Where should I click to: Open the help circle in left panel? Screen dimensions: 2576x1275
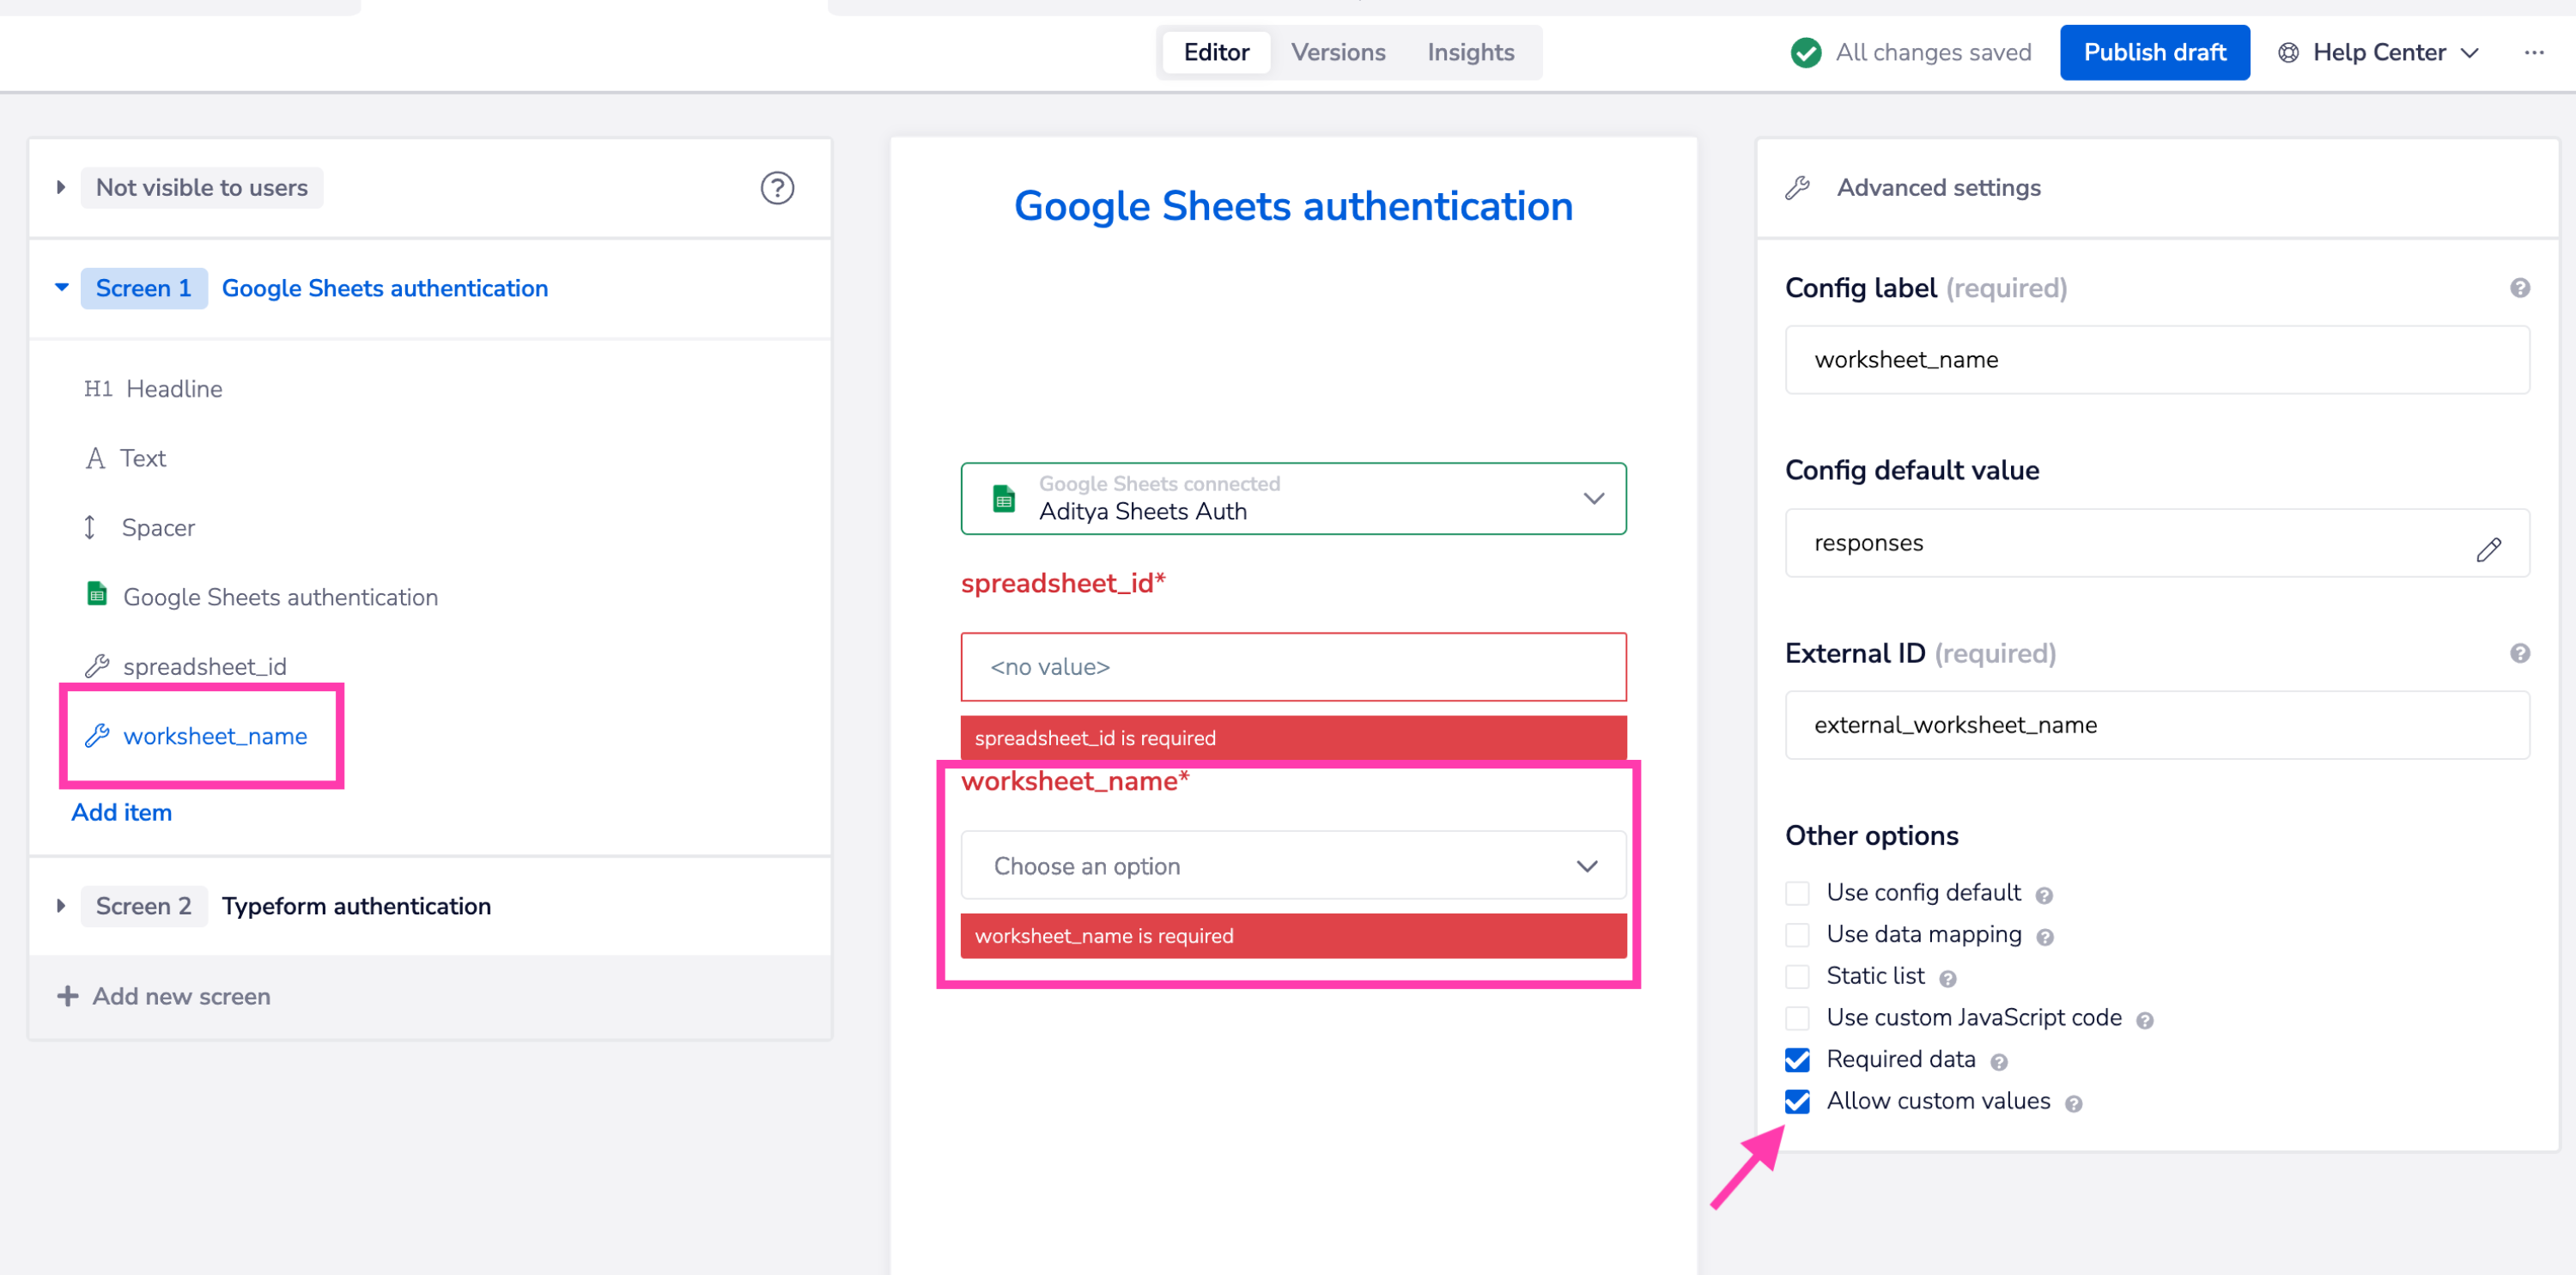click(778, 187)
